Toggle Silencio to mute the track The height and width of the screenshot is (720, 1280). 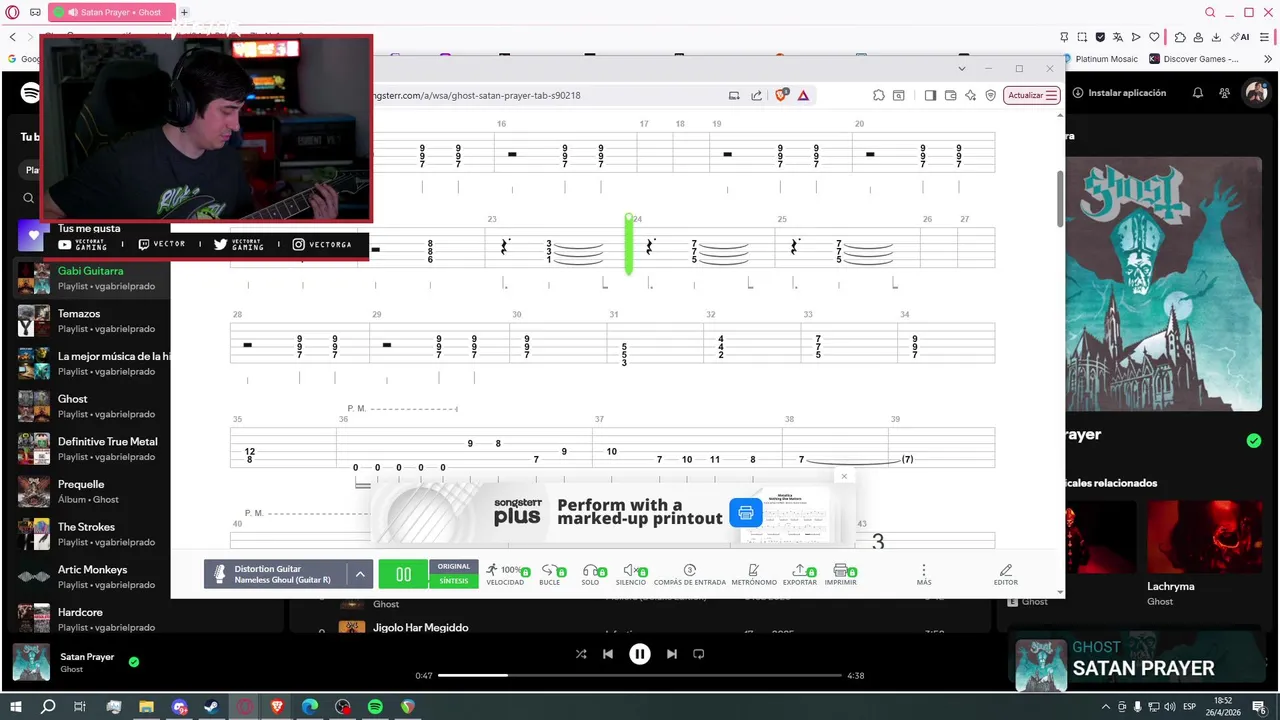(631, 574)
